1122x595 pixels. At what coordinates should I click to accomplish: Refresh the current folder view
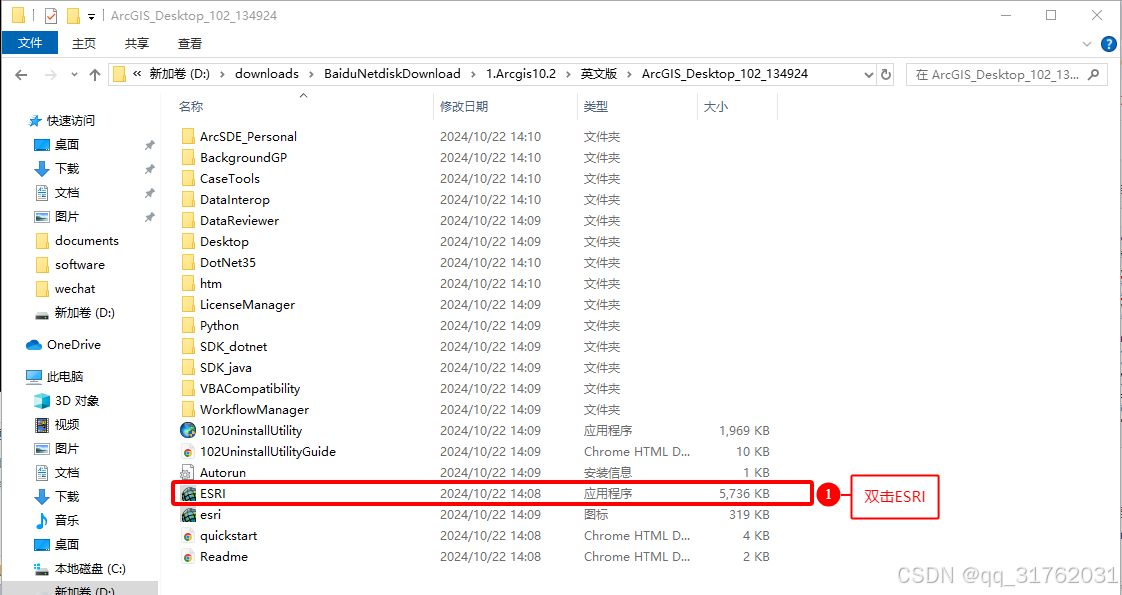(x=886, y=74)
